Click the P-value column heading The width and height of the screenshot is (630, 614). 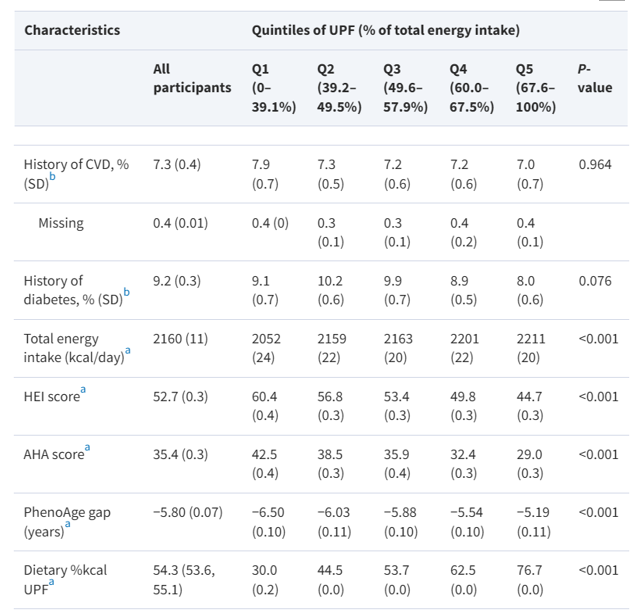[595, 78]
